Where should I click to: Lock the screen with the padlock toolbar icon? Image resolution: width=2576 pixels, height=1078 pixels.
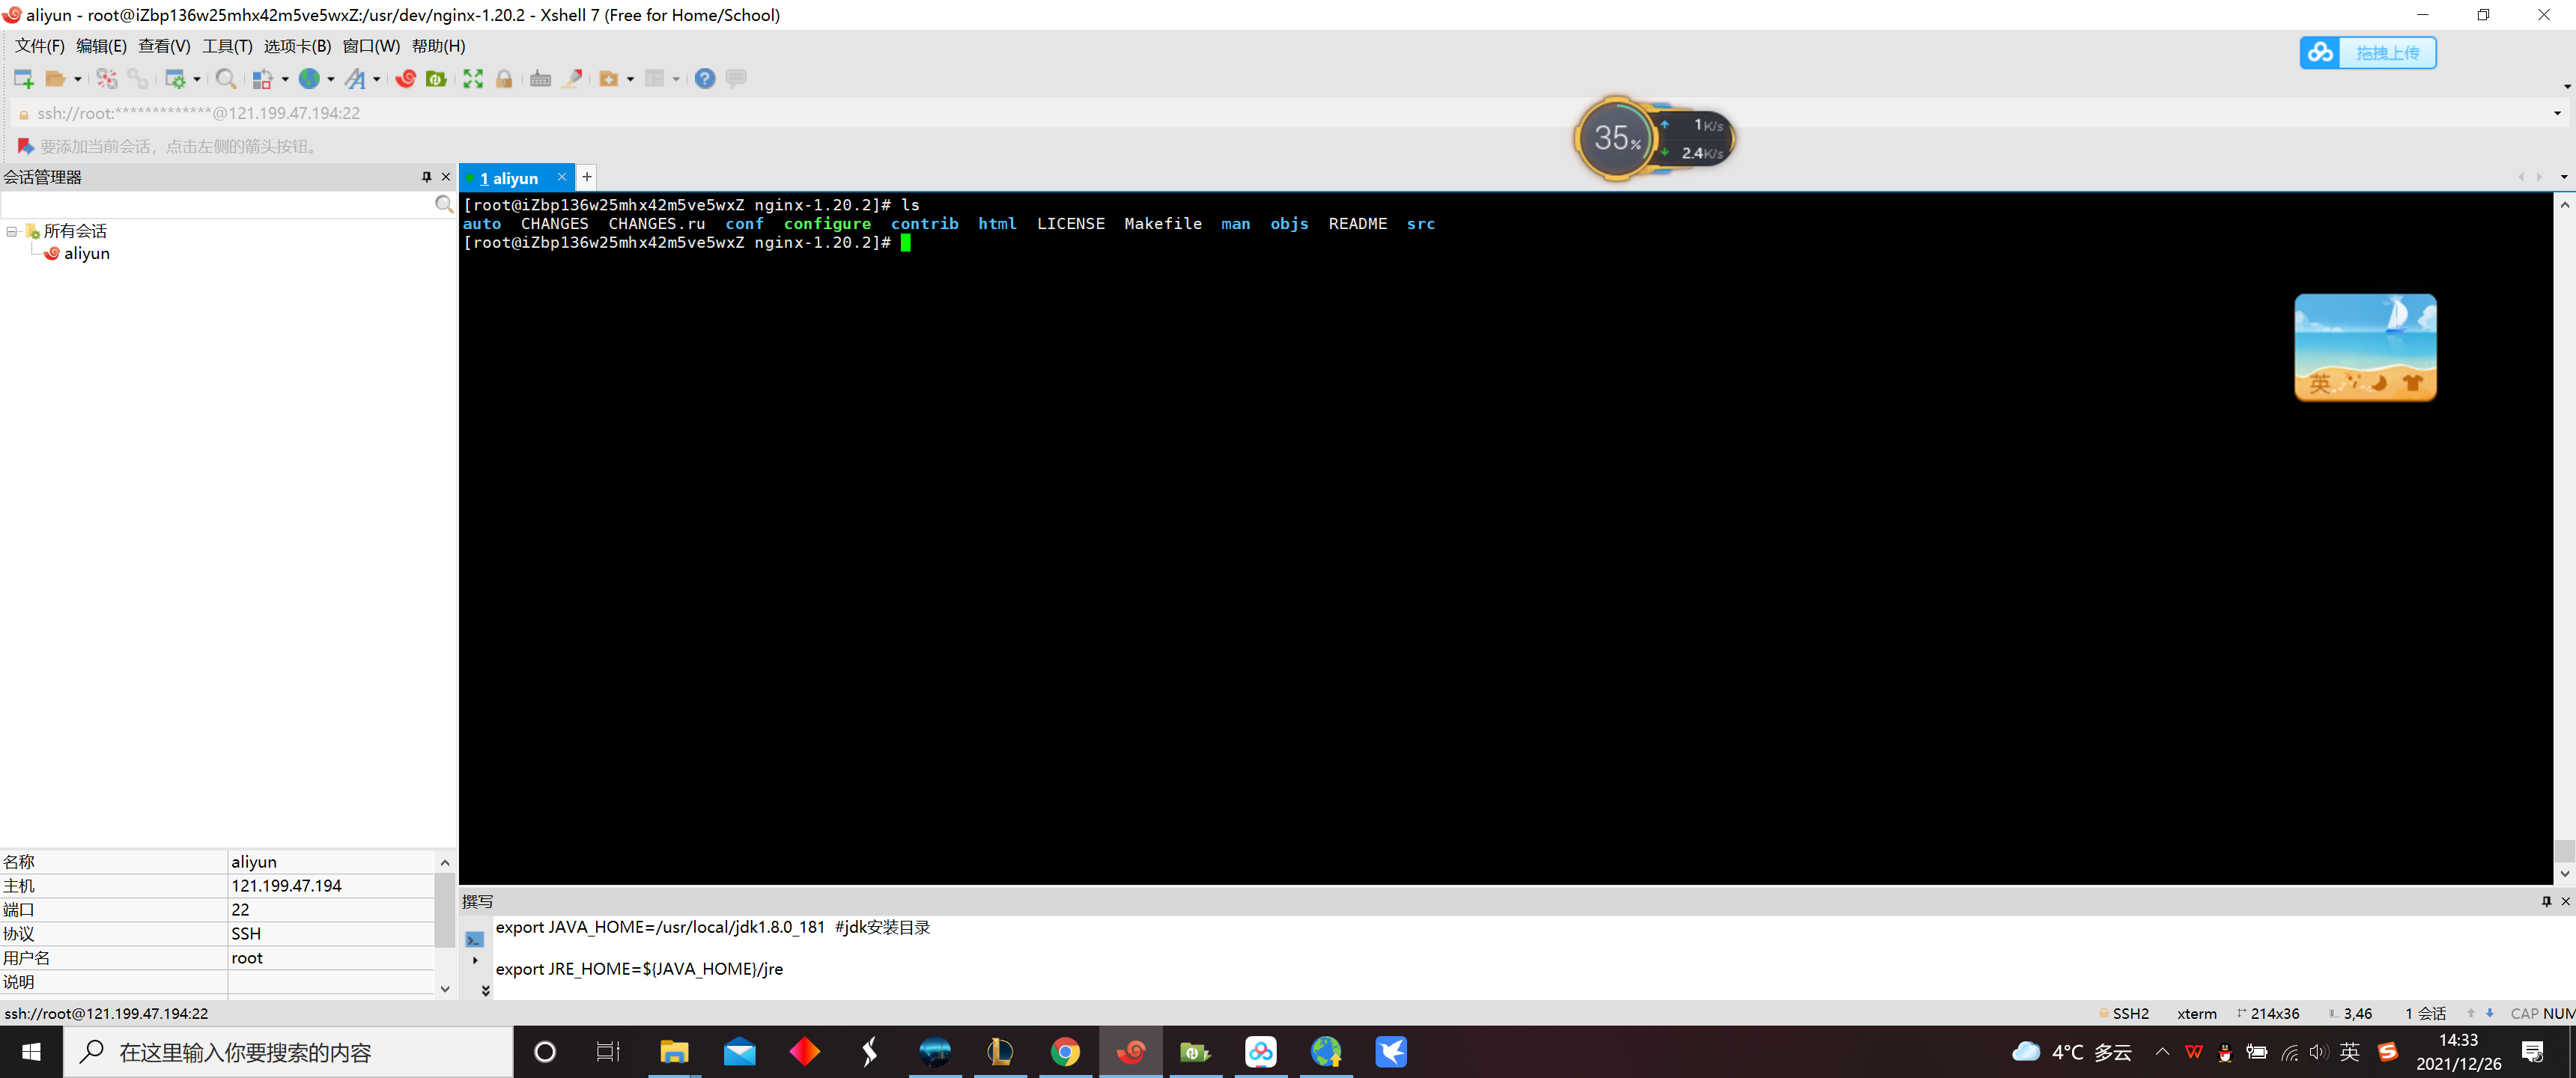pyautogui.click(x=505, y=78)
